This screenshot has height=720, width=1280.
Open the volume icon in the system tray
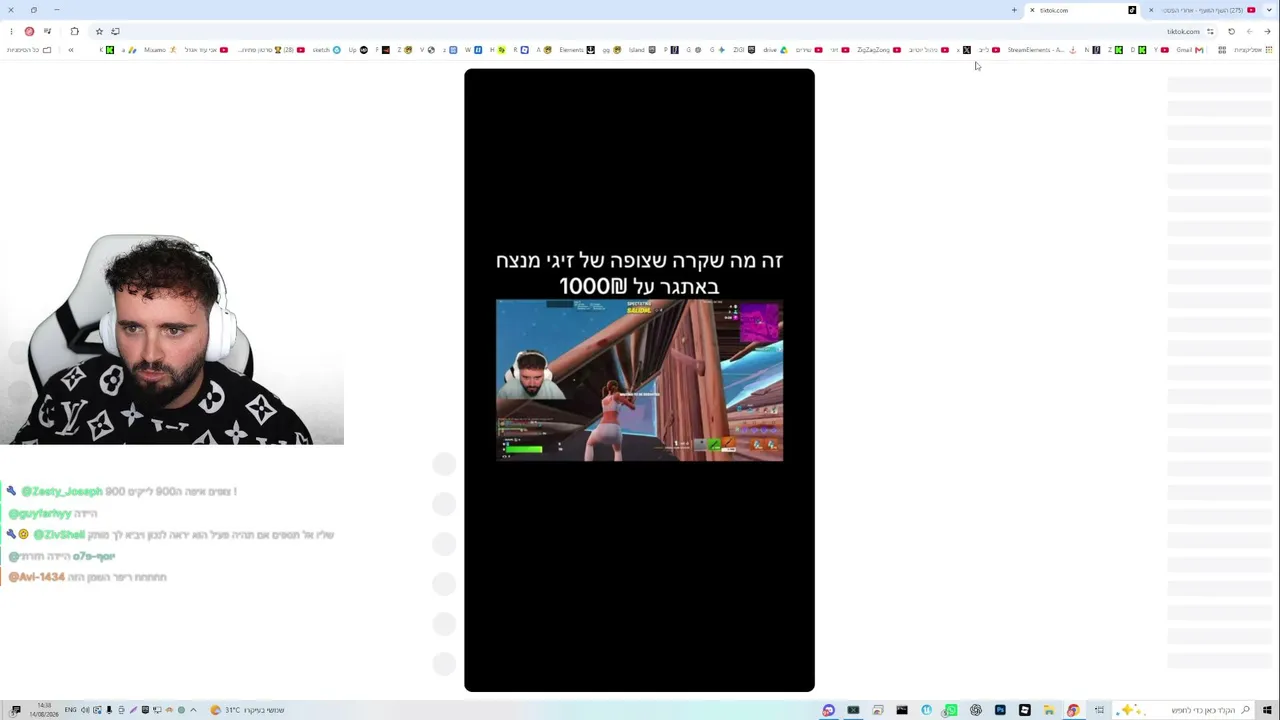(x=85, y=710)
